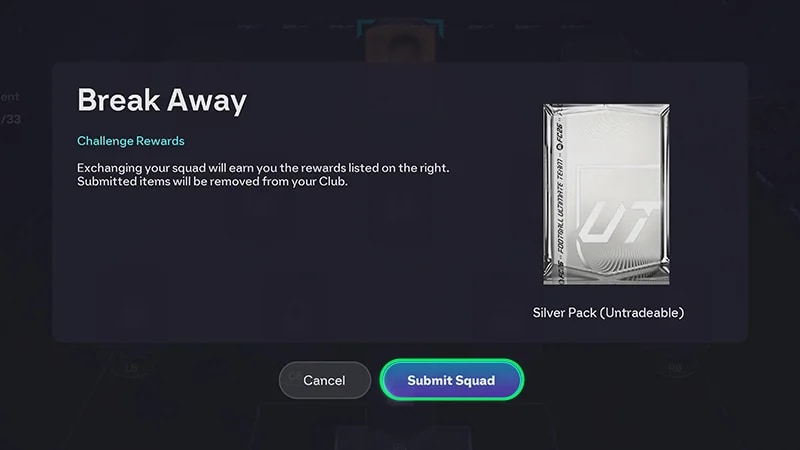The image size is (800, 450).
Task: Click the dimmed /33 counter on the left
Action: click(11, 119)
